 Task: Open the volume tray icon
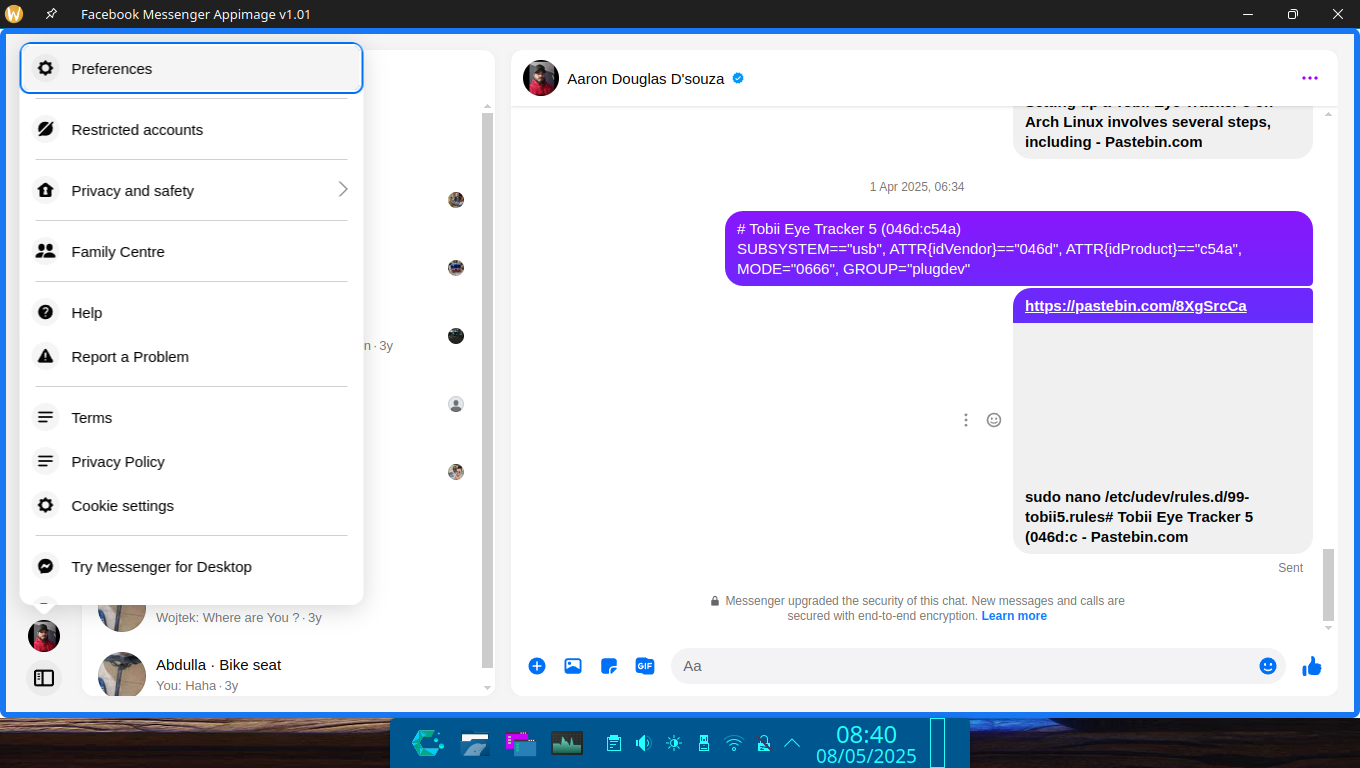point(644,743)
